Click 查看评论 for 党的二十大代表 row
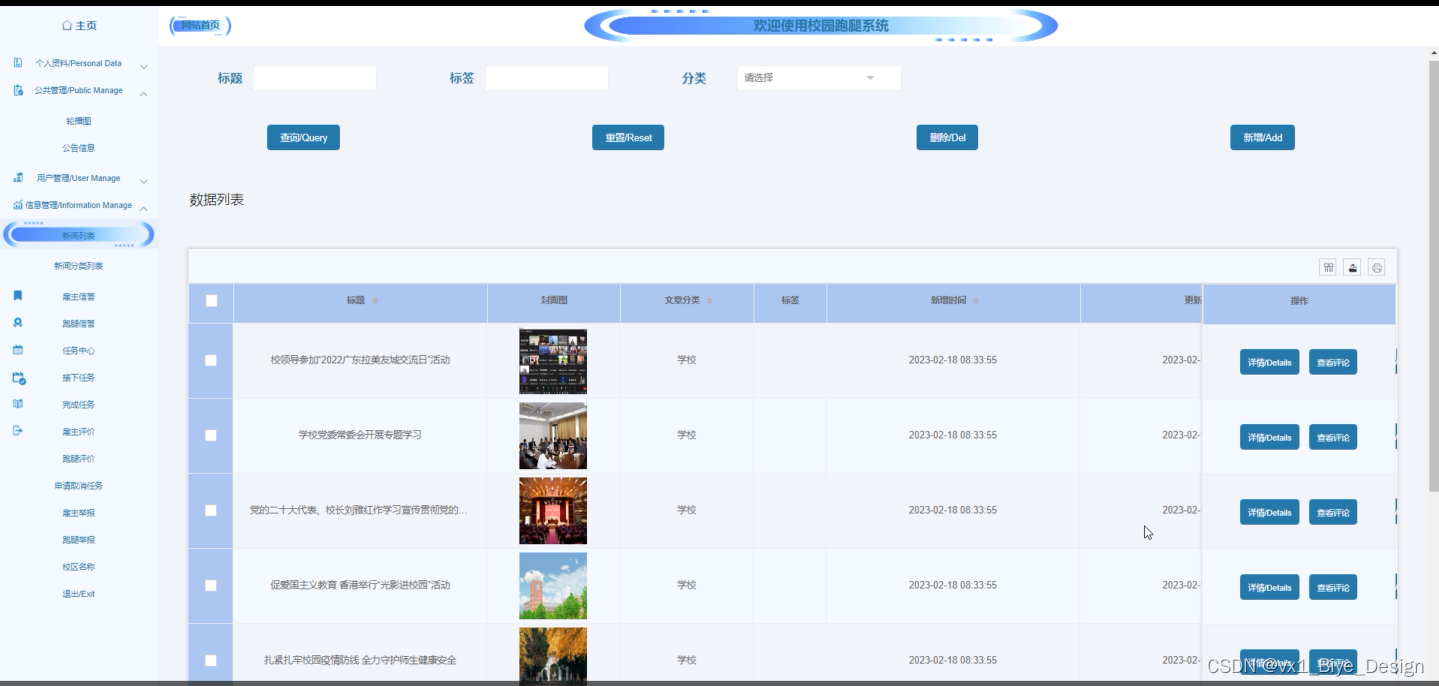 click(1333, 512)
